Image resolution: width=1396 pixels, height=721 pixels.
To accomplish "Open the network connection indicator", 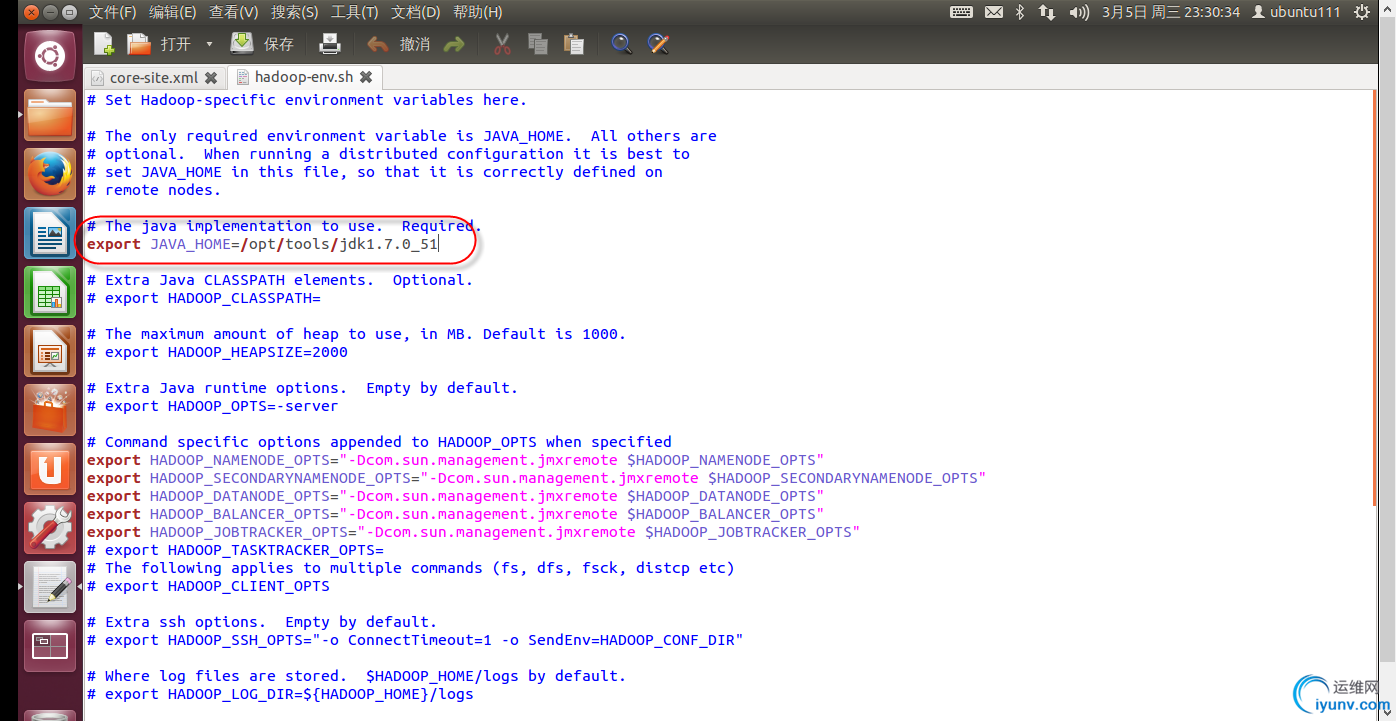I will coord(1047,12).
